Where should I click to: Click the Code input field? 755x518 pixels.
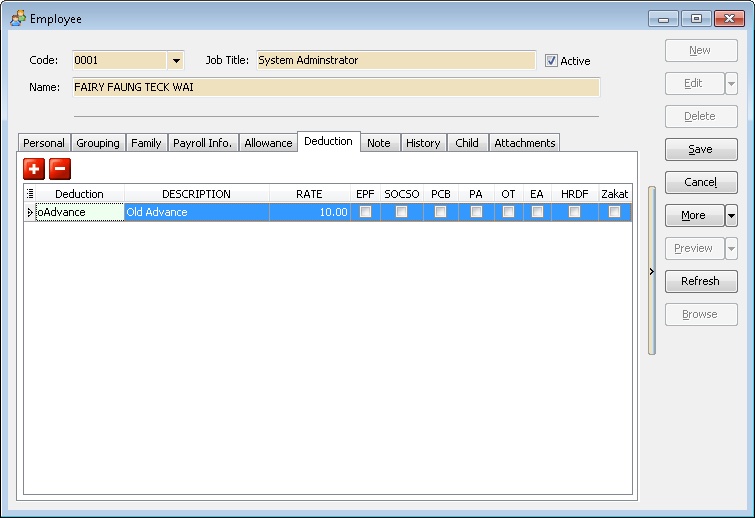pyautogui.click(x=119, y=61)
